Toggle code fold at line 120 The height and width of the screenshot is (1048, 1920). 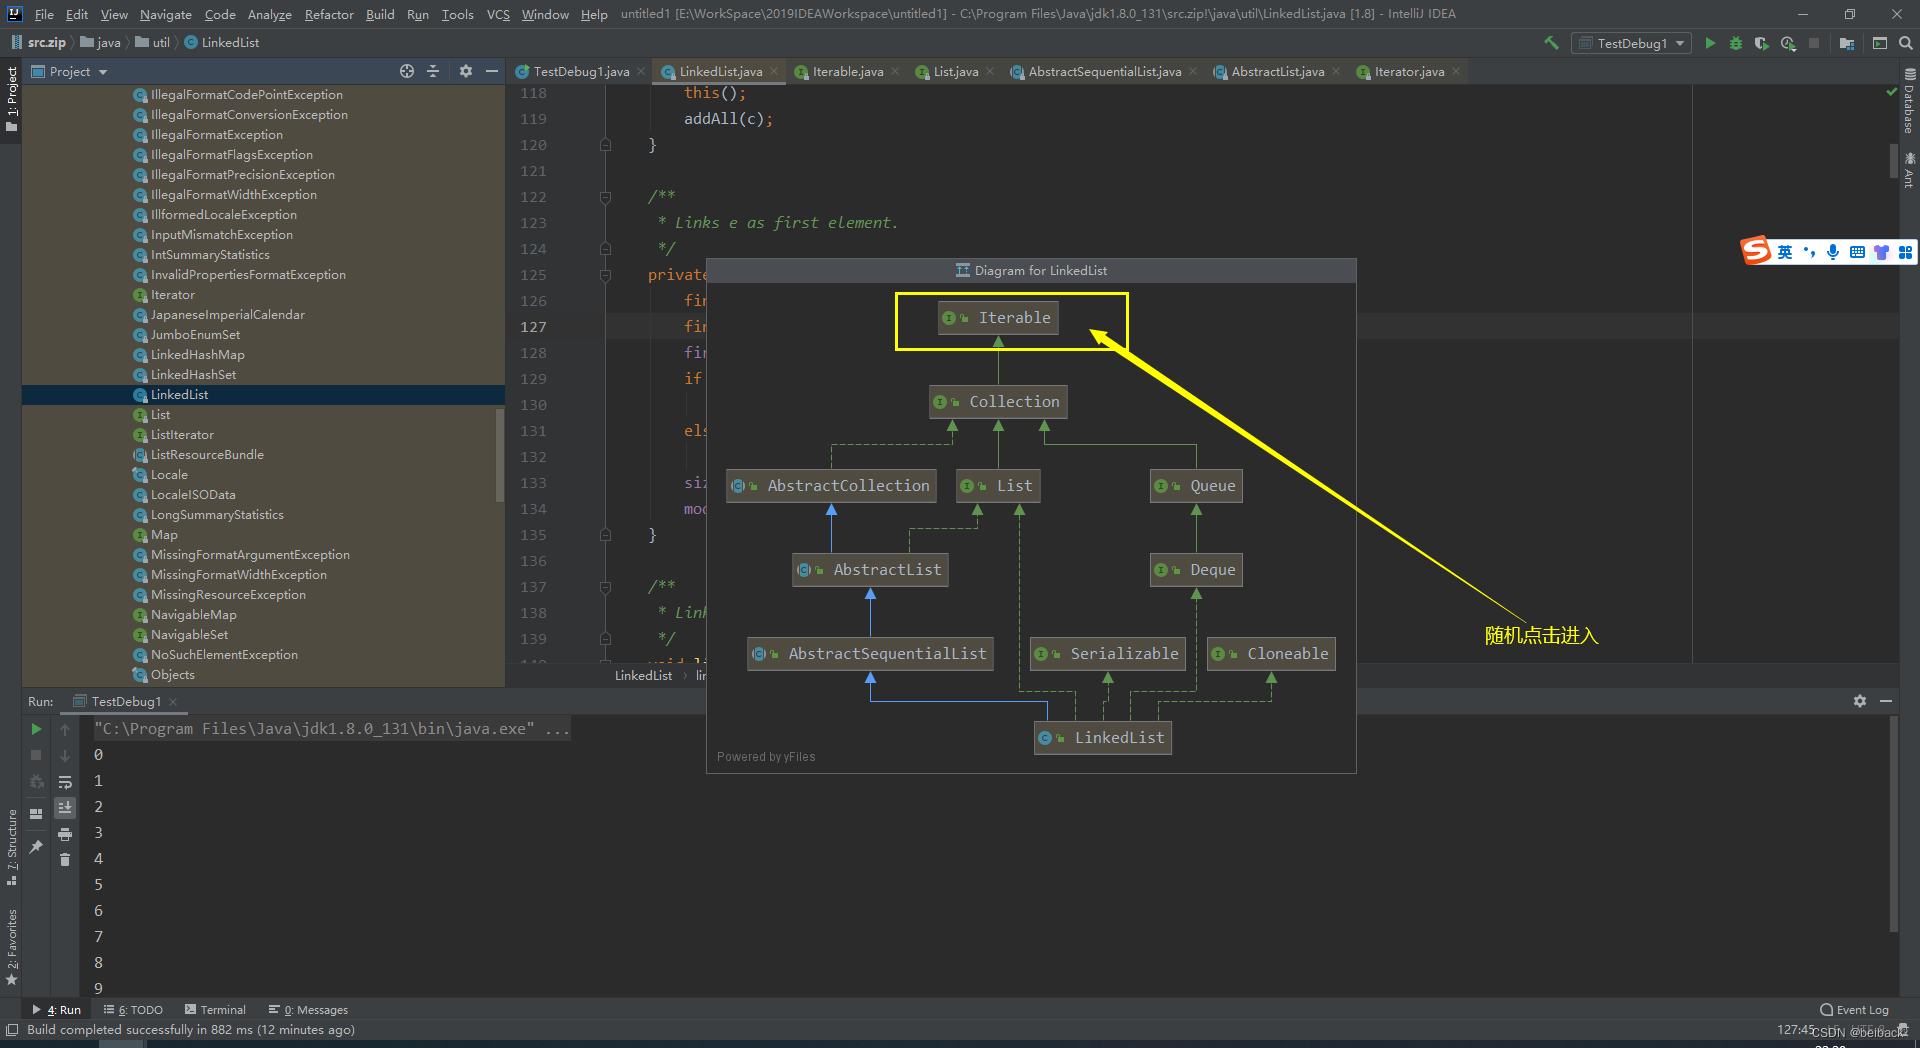click(605, 145)
